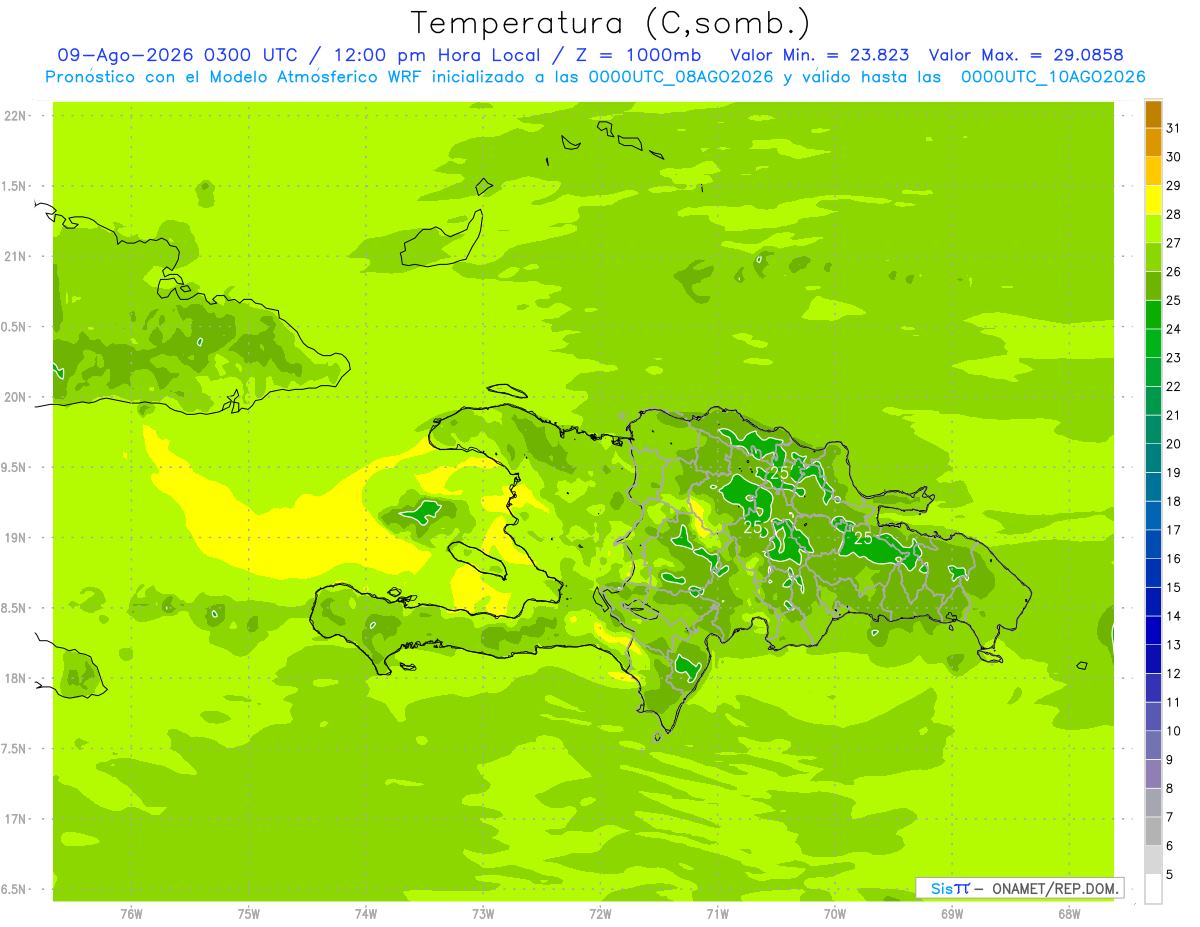Screen dimensions: 1200x927
Task: Click the legend scale number 22
Action: tap(1173, 386)
